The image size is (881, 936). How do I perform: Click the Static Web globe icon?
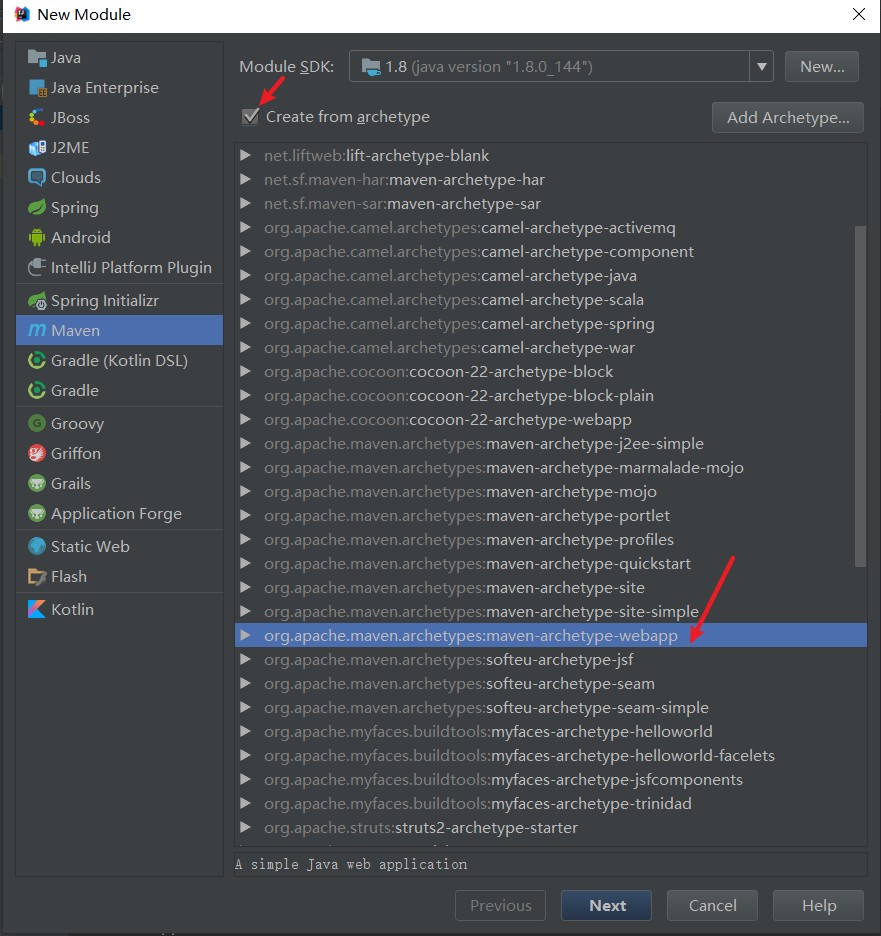(x=37, y=546)
